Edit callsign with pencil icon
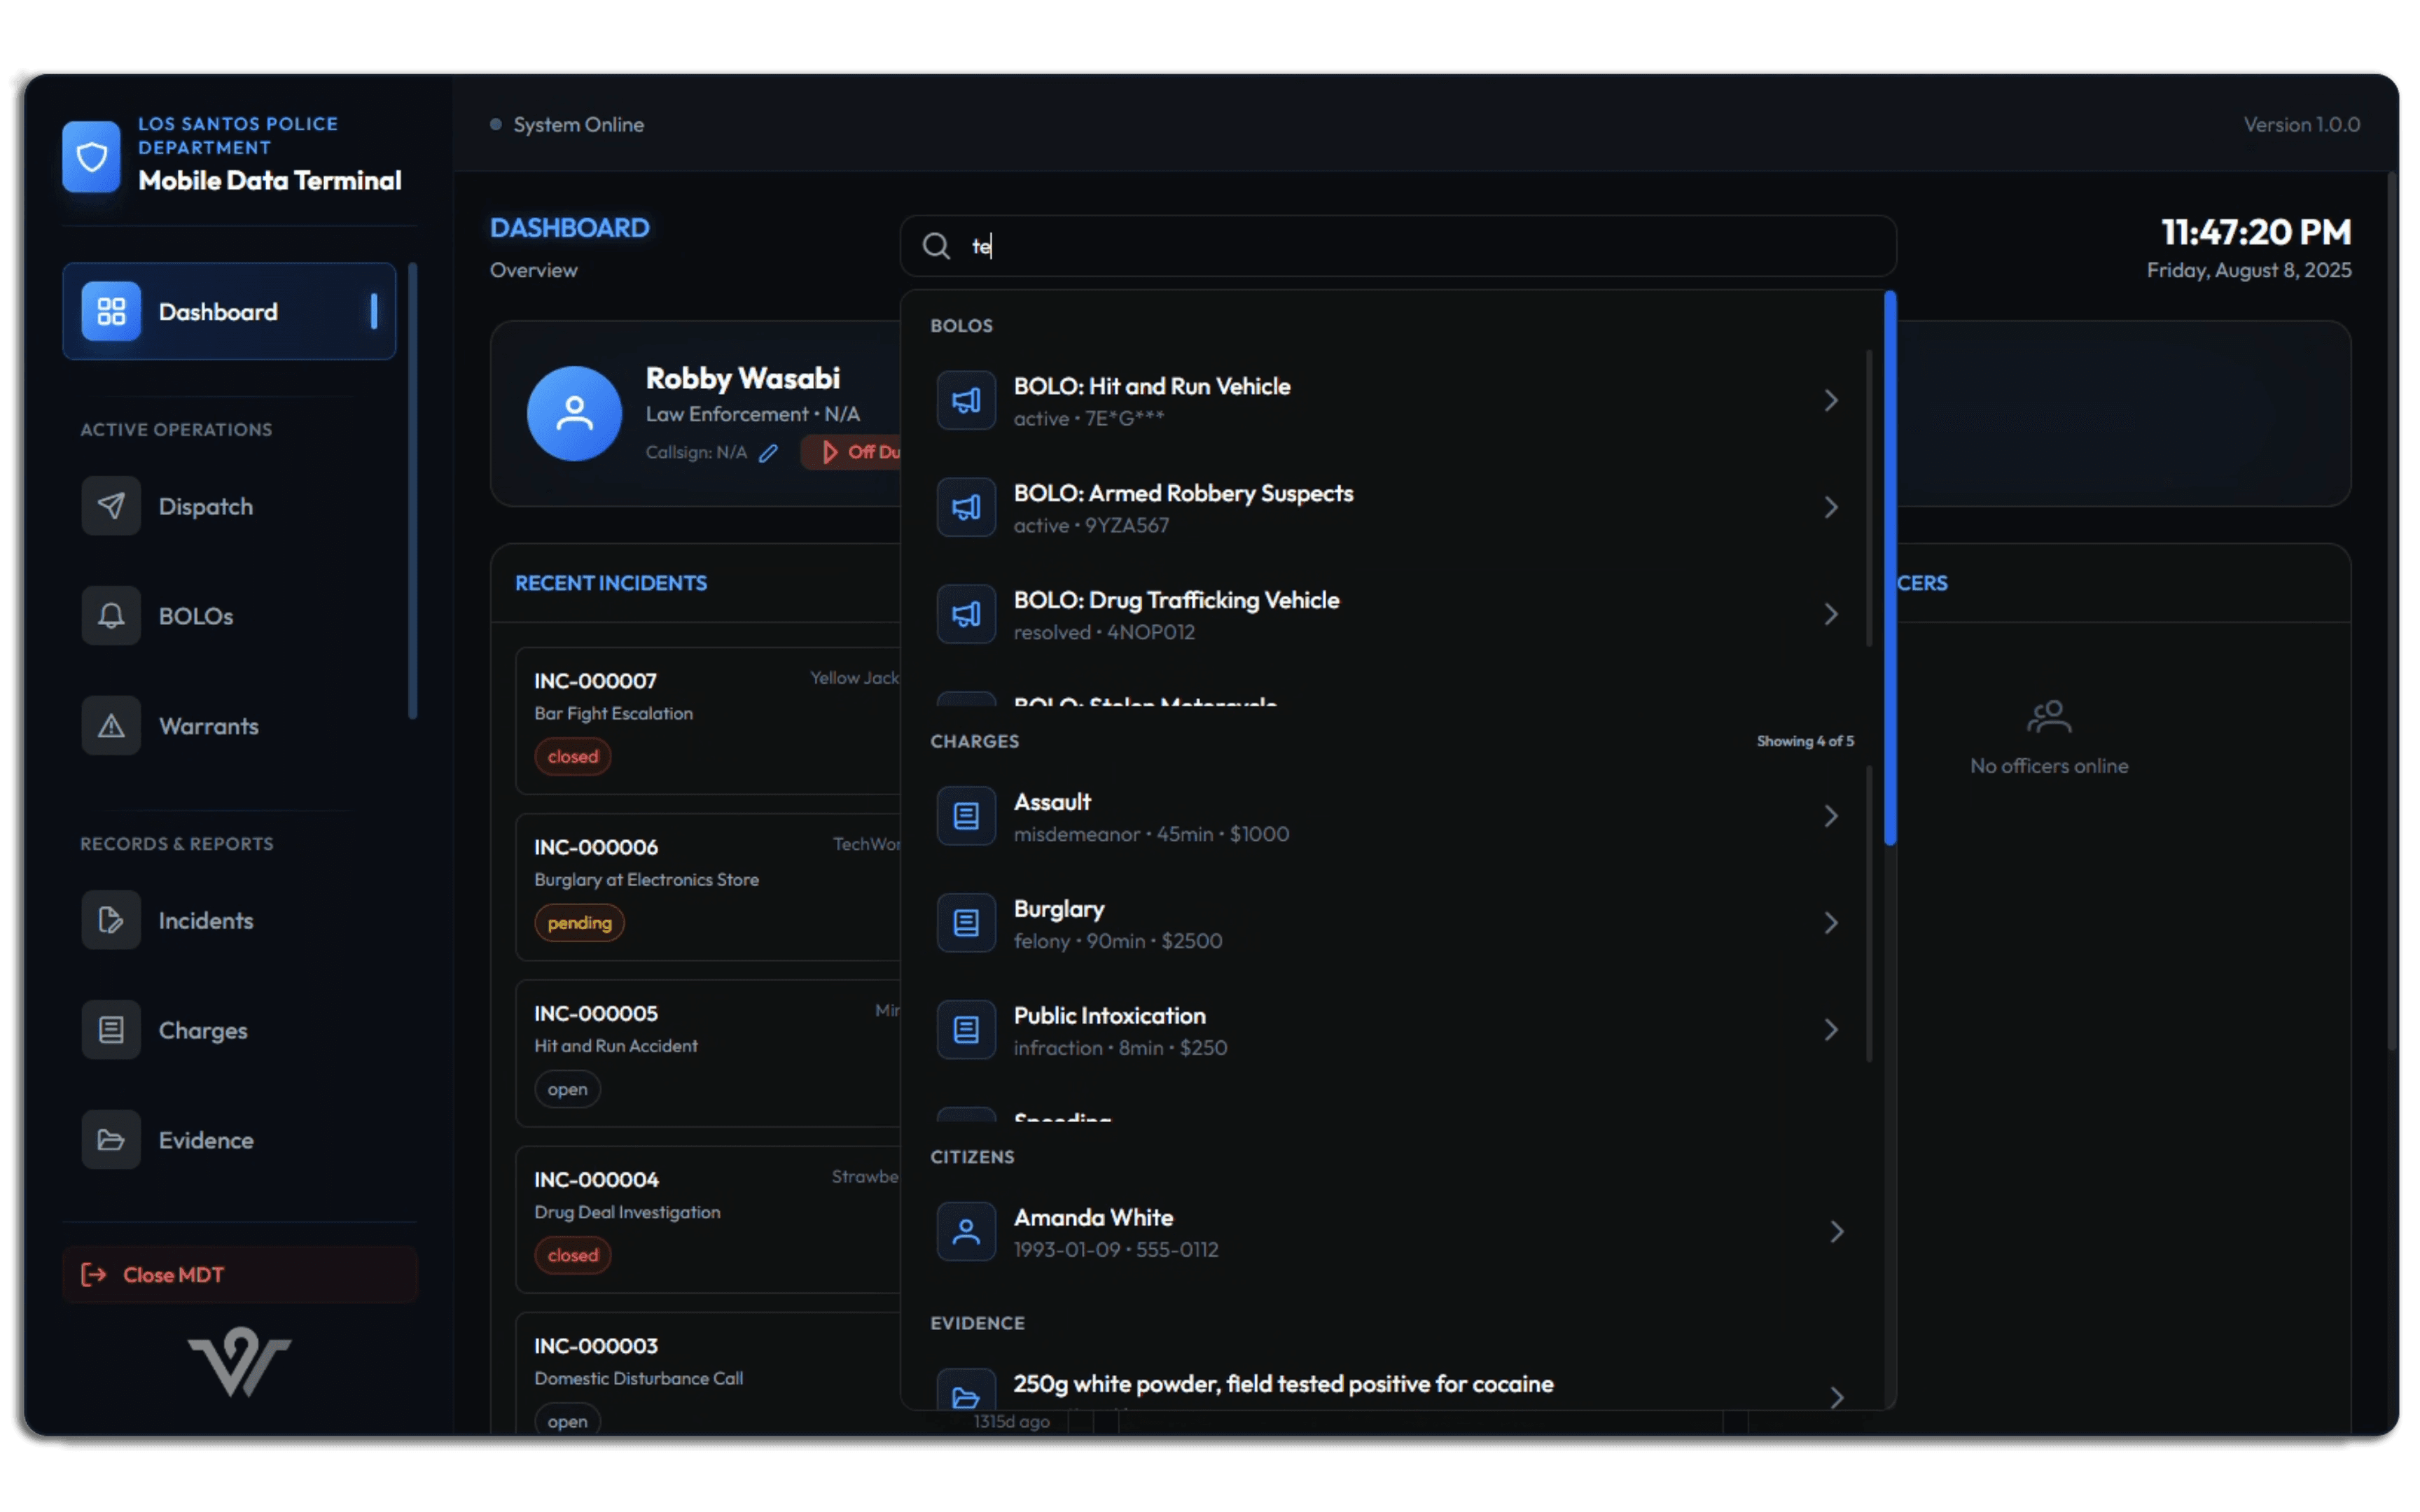Screen dimensions: 2420x1512 pos(768,453)
